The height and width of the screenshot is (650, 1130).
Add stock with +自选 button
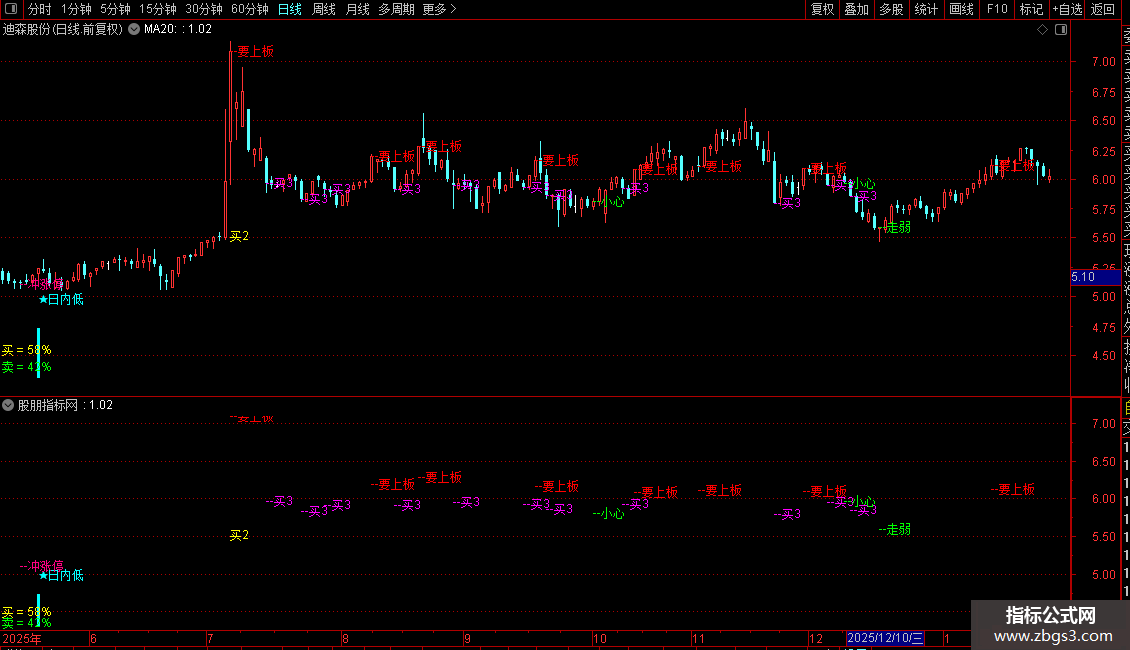pyautogui.click(x=1067, y=9)
